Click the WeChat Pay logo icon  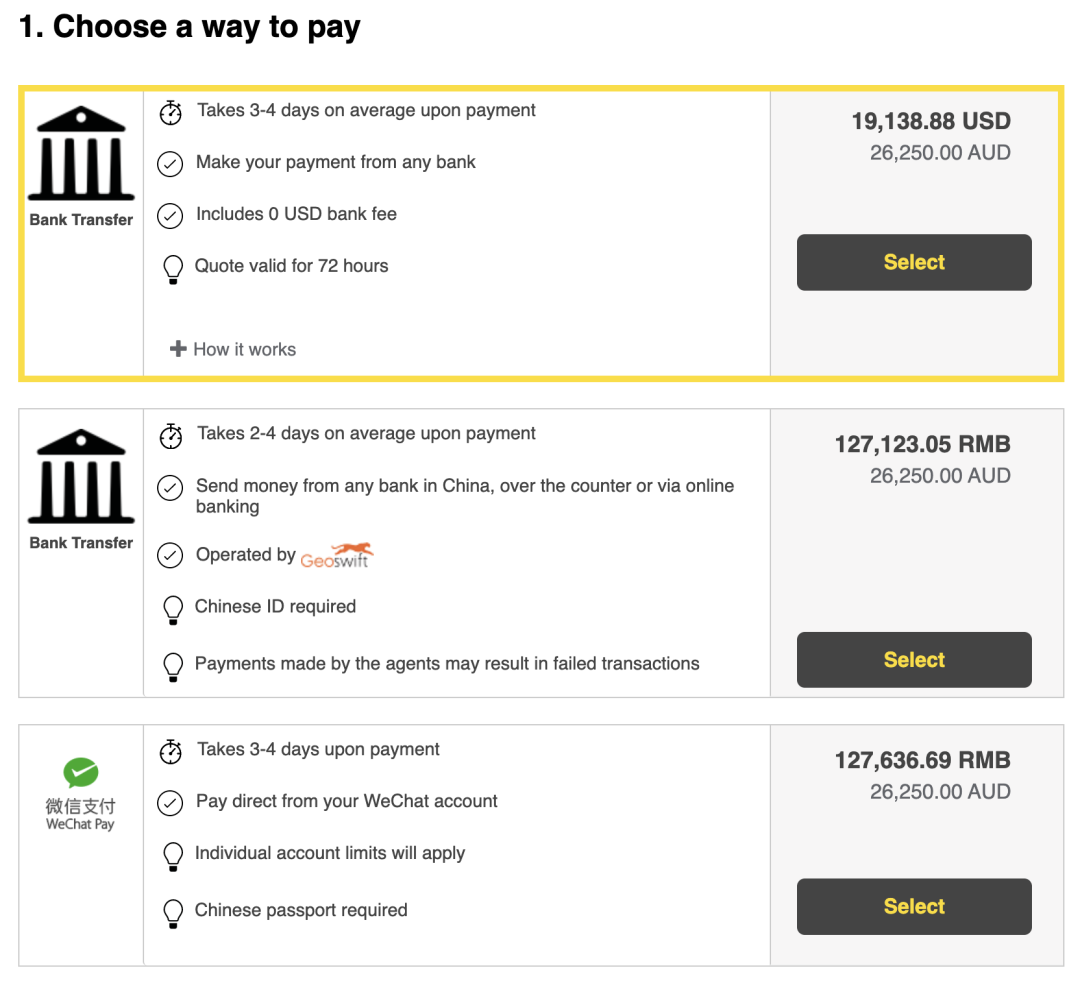tap(81, 772)
